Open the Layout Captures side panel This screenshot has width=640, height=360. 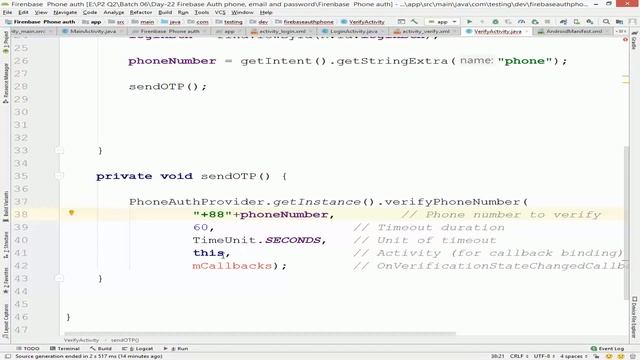point(6,320)
